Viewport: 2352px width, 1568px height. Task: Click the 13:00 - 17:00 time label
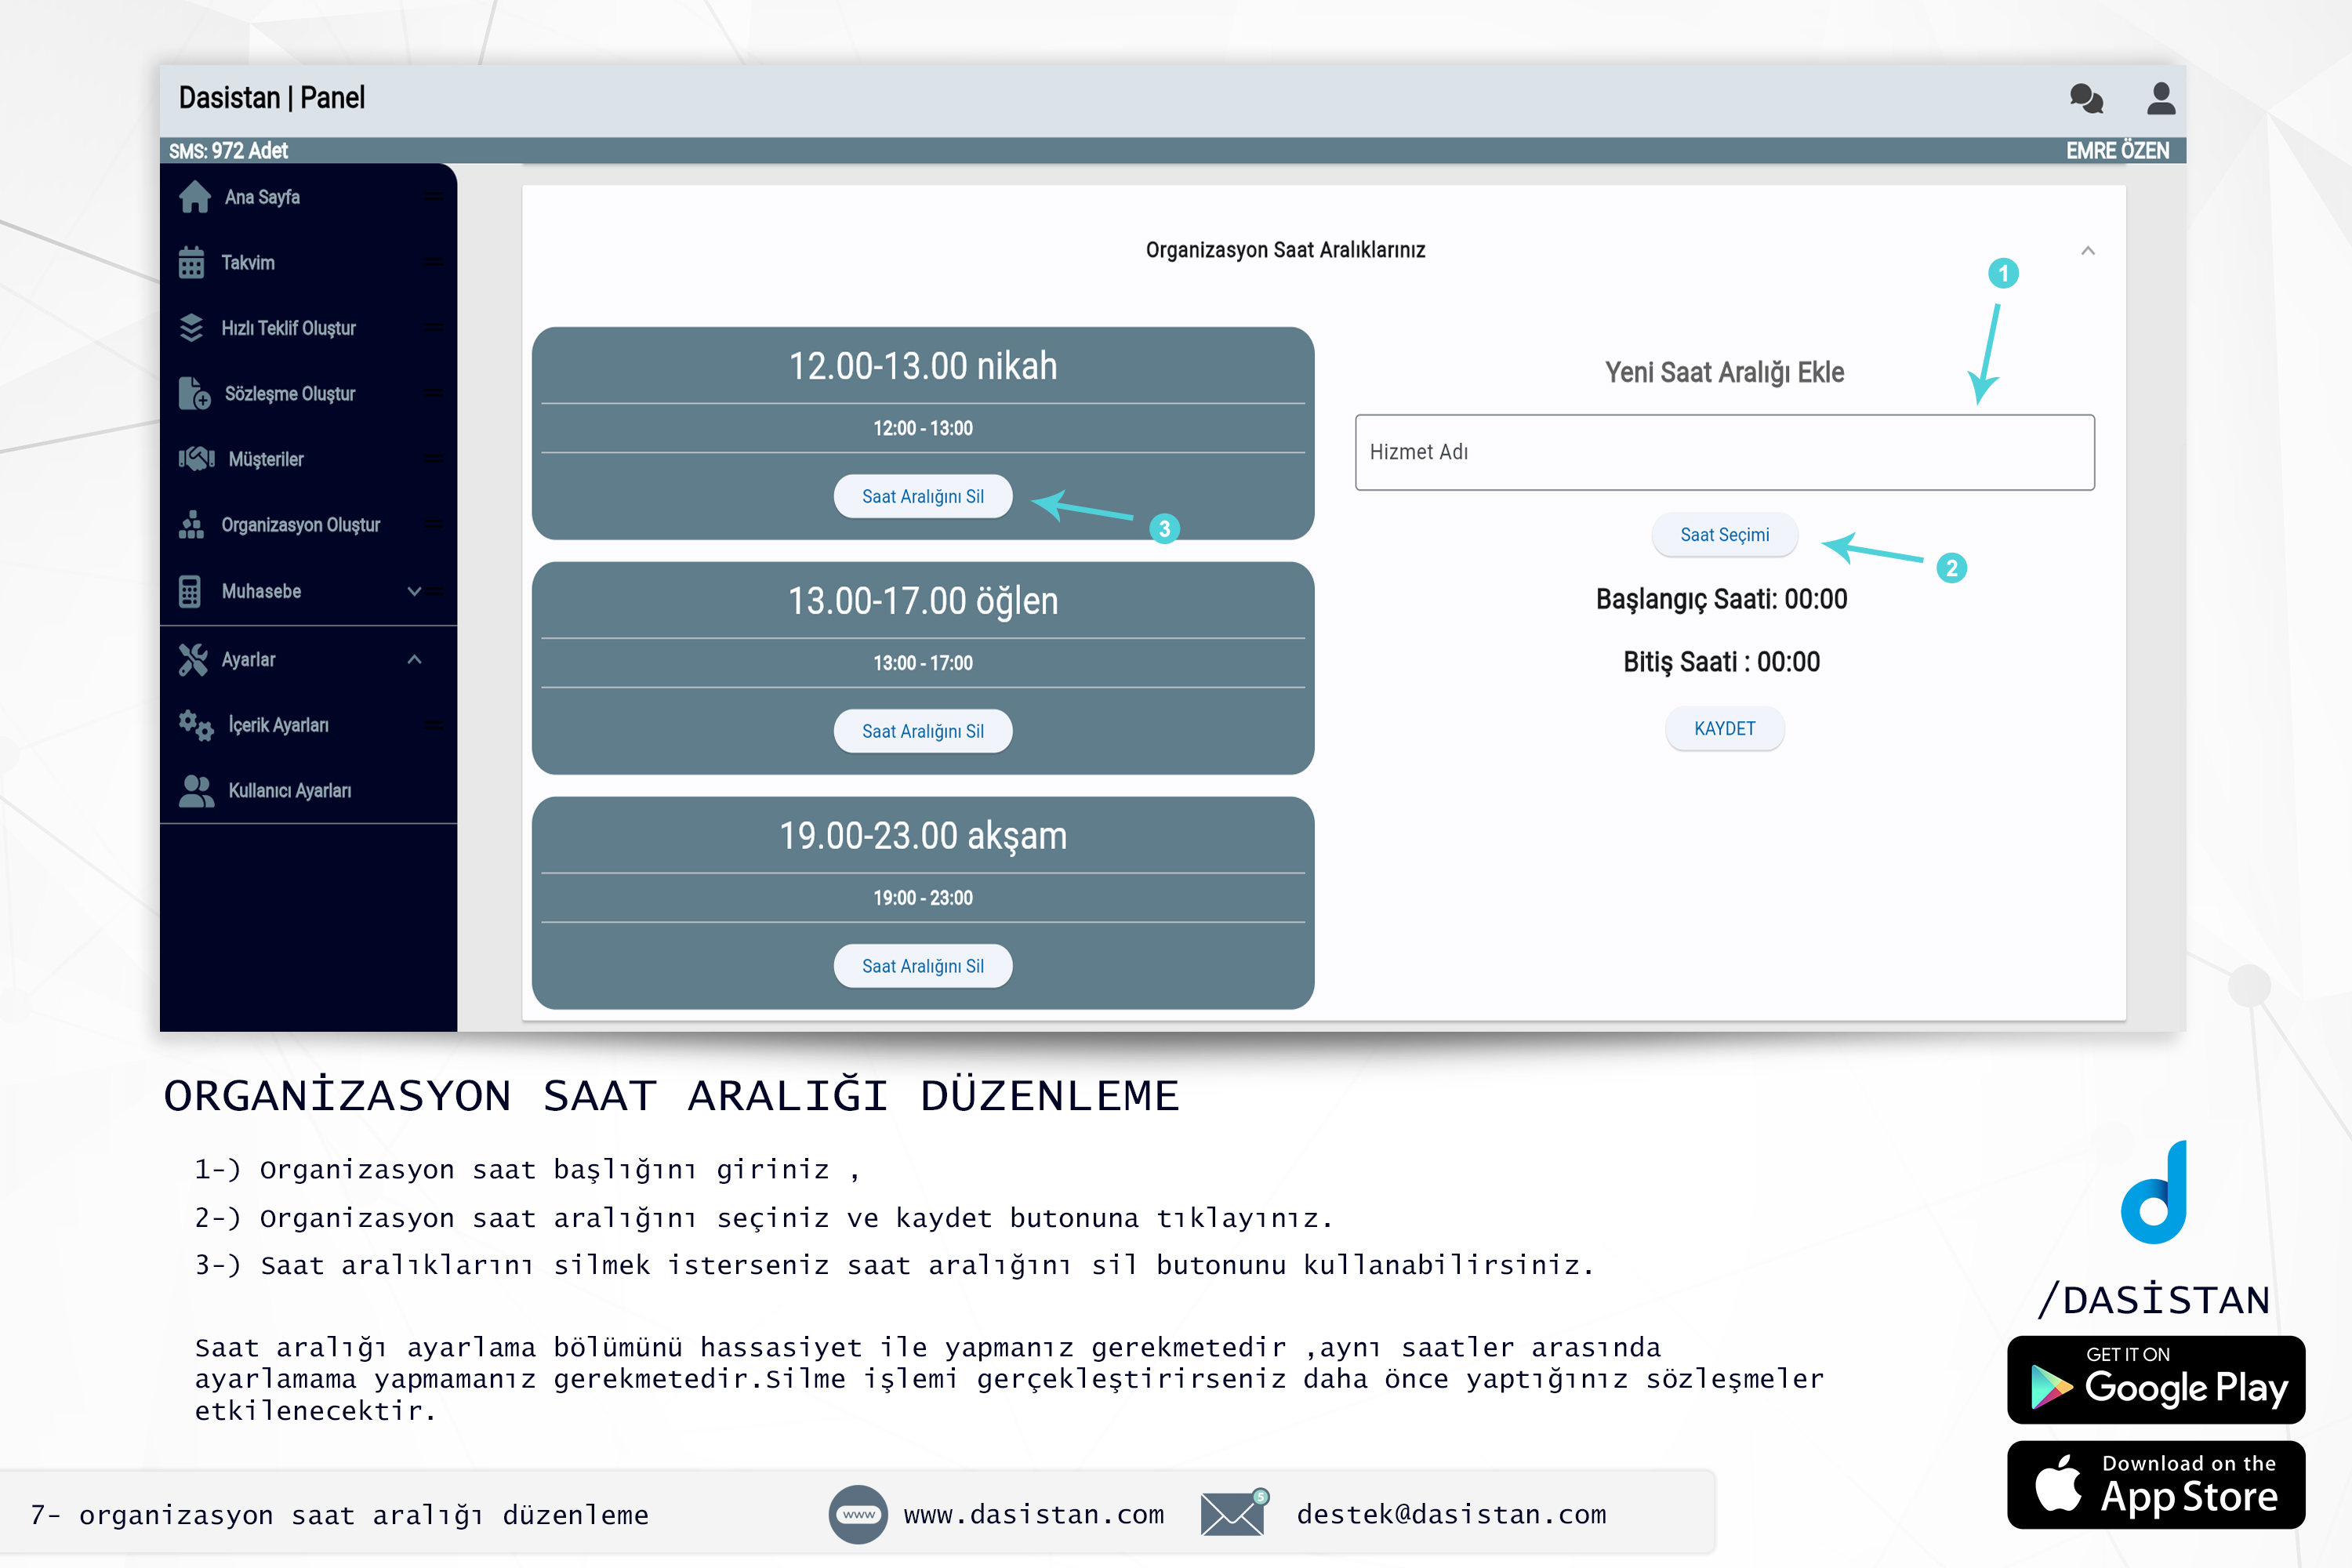tap(923, 663)
